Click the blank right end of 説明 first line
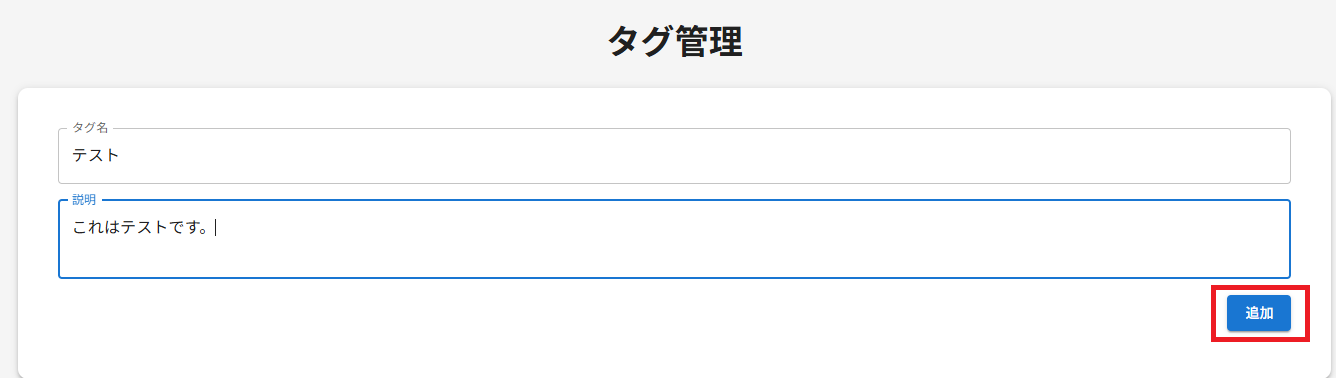This screenshot has height=378, width=1336. coord(1200,228)
